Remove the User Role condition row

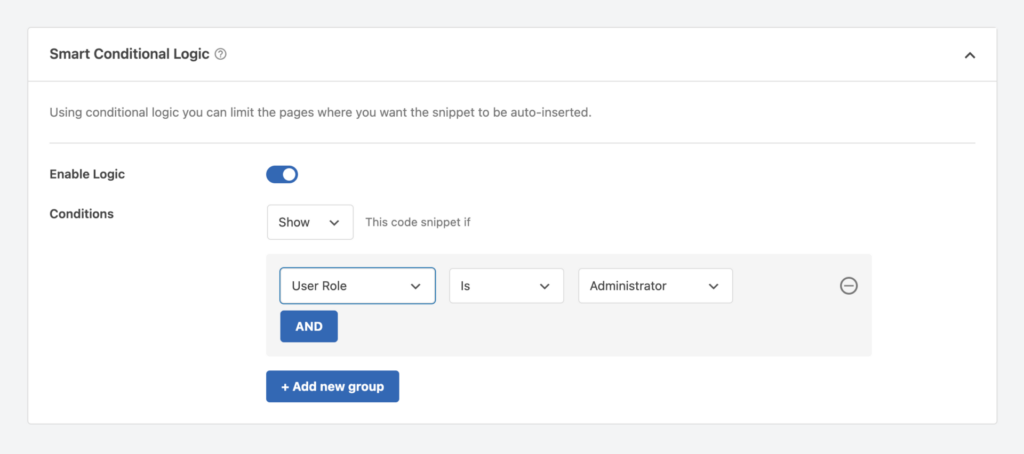click(848, 286)
